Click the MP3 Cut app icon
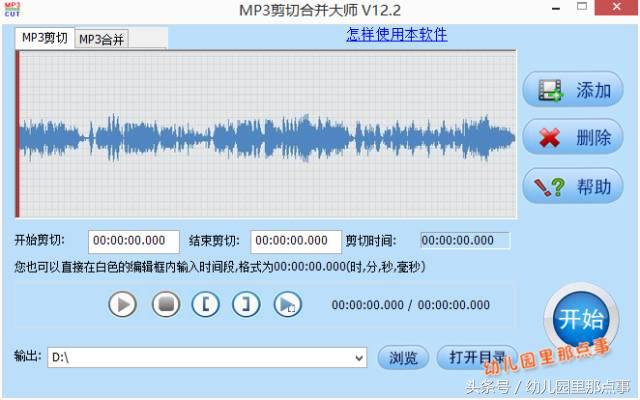This screenshot has width=640, height=400. (x=12, y=9)
